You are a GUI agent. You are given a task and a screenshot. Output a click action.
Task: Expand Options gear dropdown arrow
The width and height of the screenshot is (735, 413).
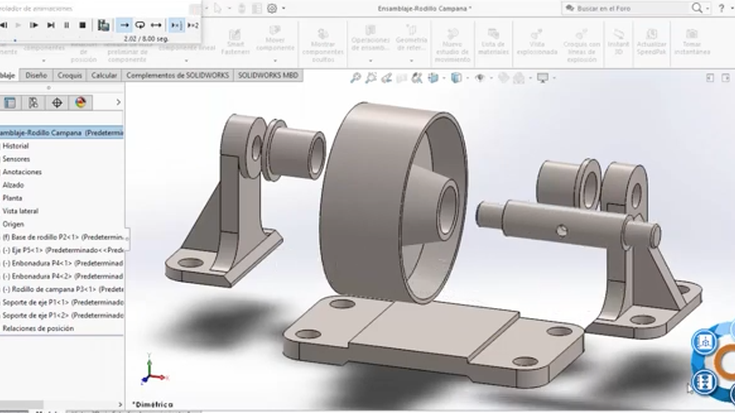pos(283,8)
